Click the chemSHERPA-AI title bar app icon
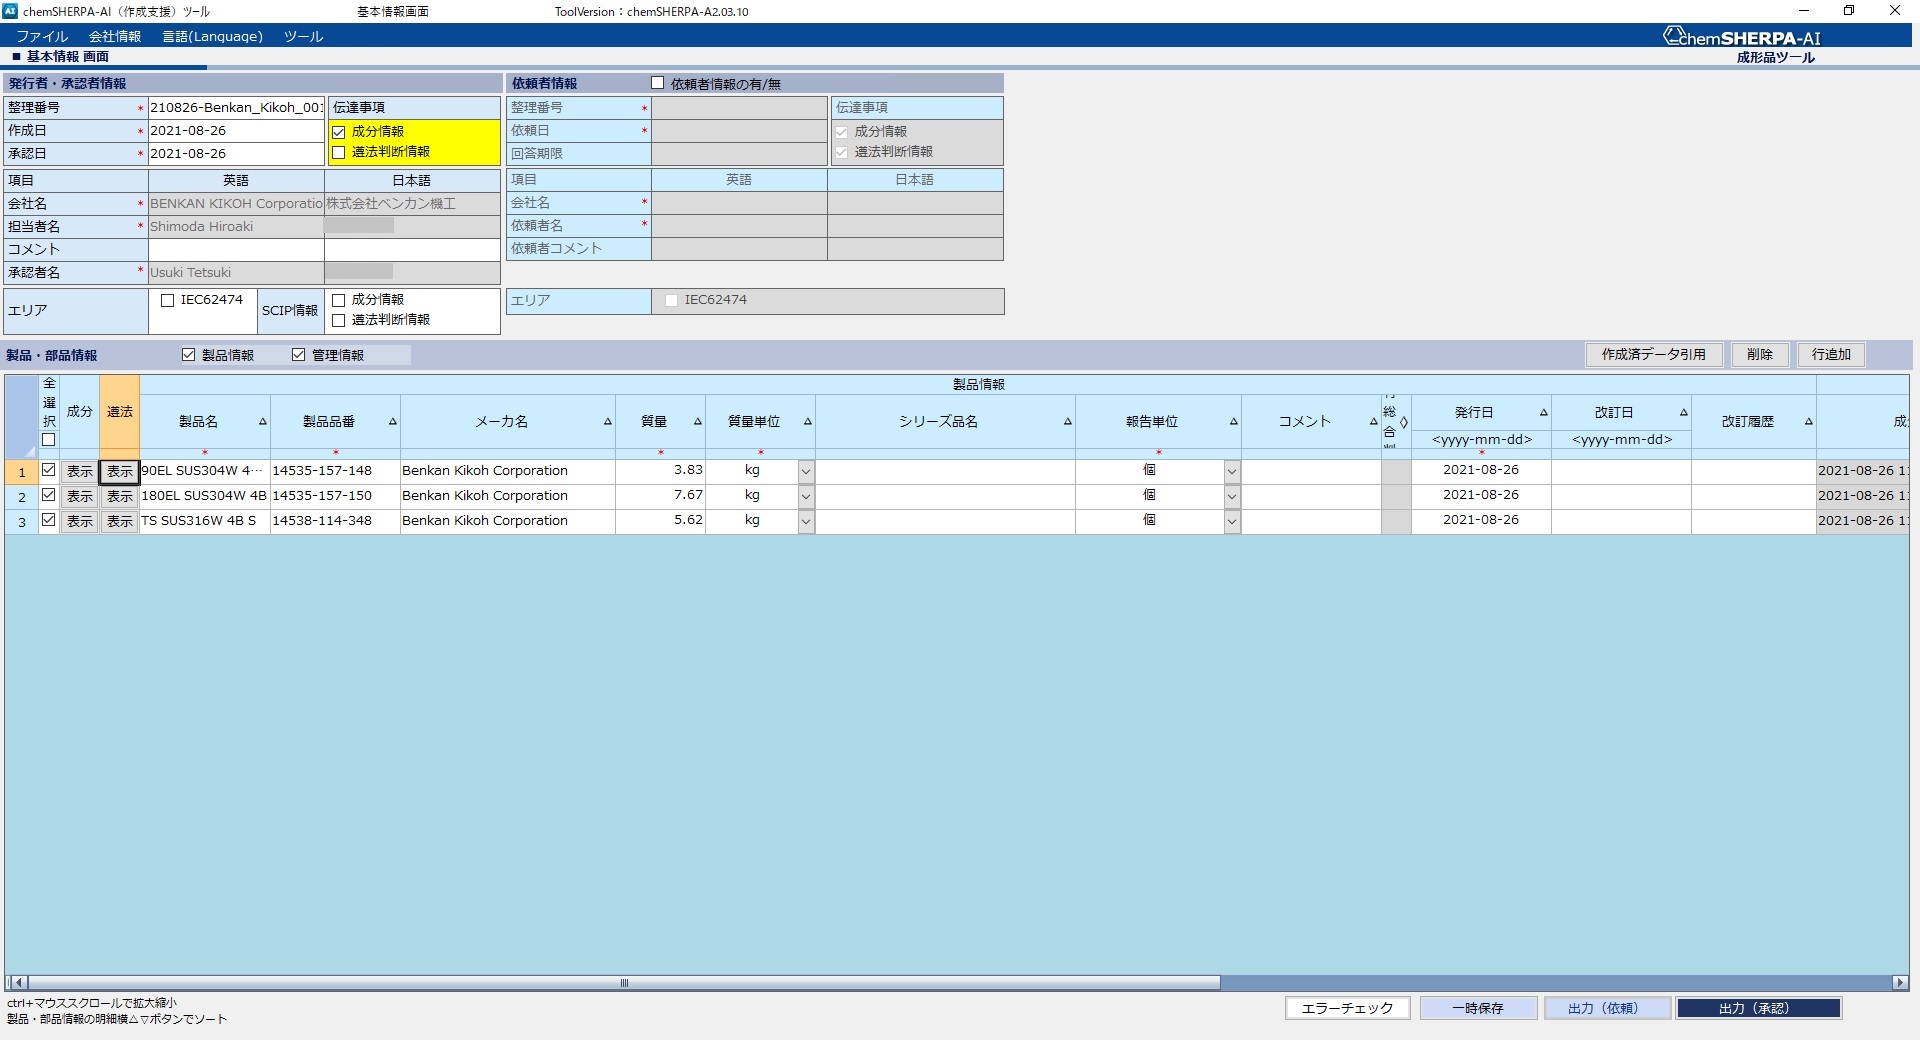1920x1040 pixels. pyautogui.click(x=11, y=11)
